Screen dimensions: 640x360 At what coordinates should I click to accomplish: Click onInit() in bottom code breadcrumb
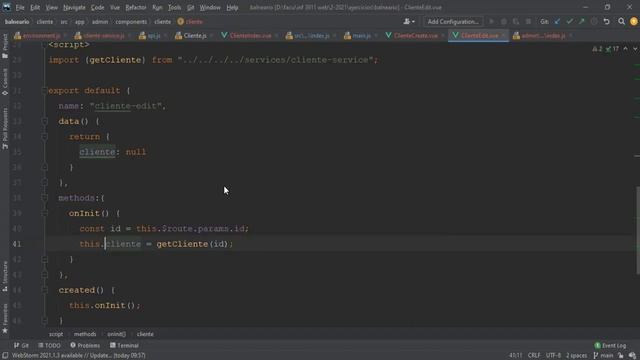116,334
